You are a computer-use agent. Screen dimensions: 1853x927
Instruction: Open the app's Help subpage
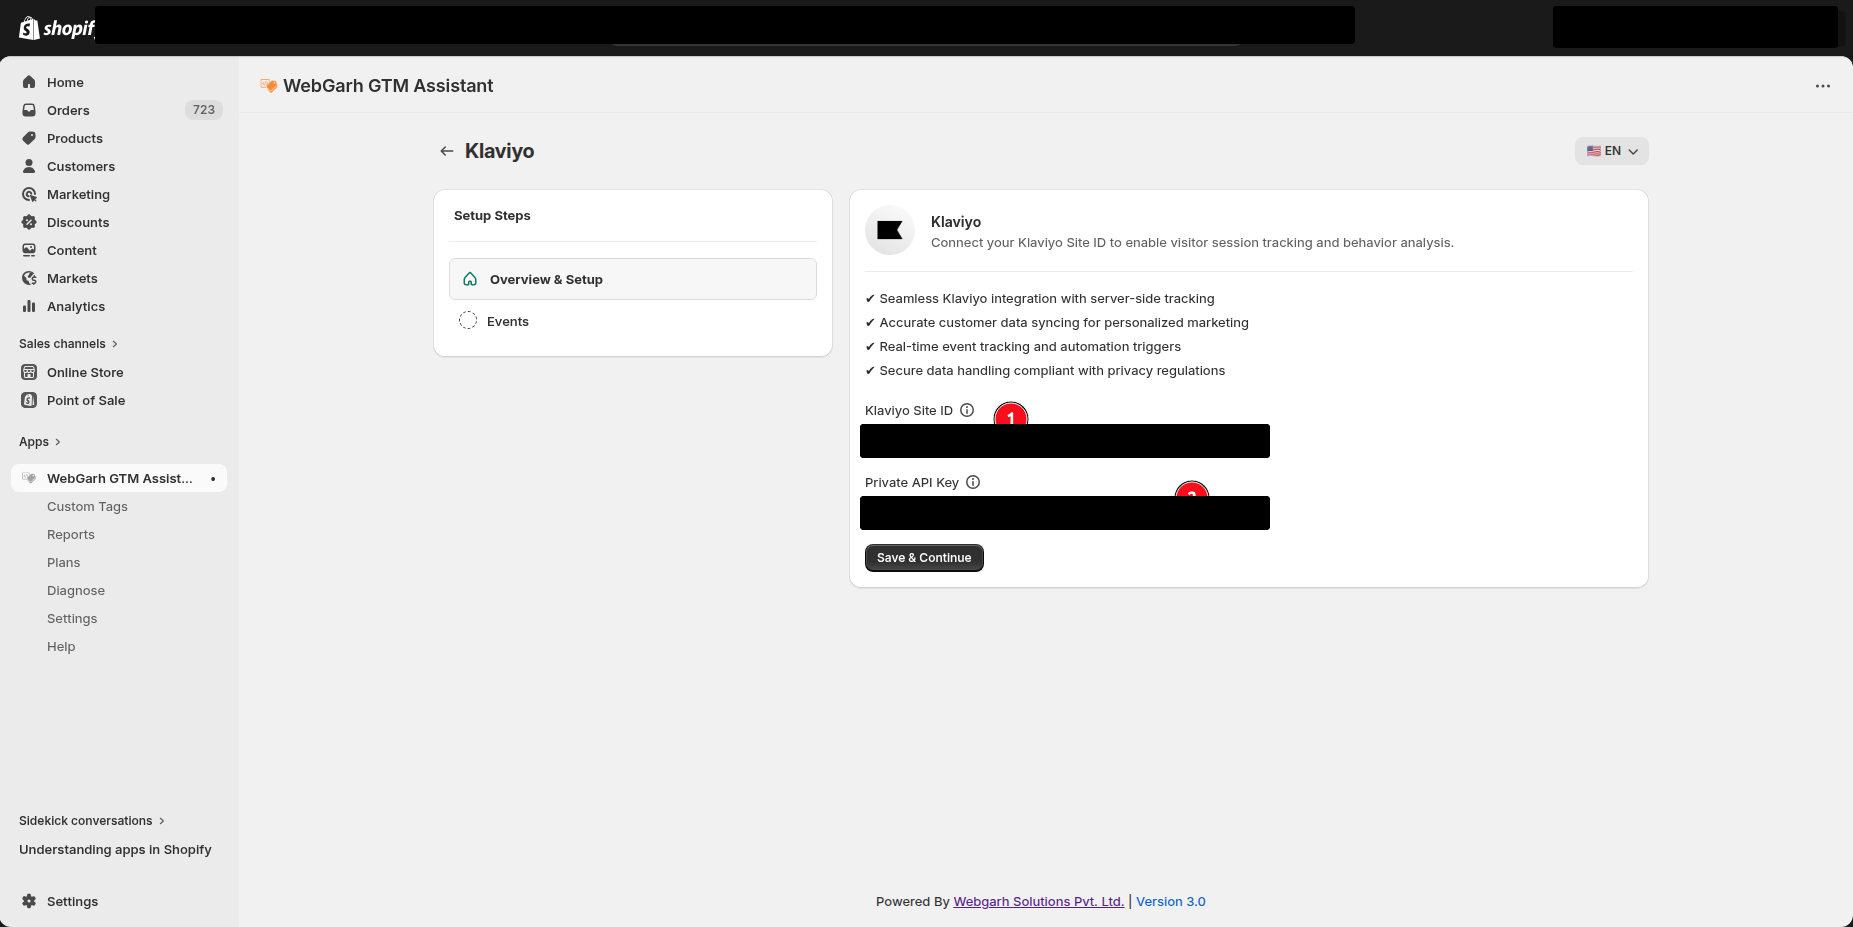tap(61, 646)
